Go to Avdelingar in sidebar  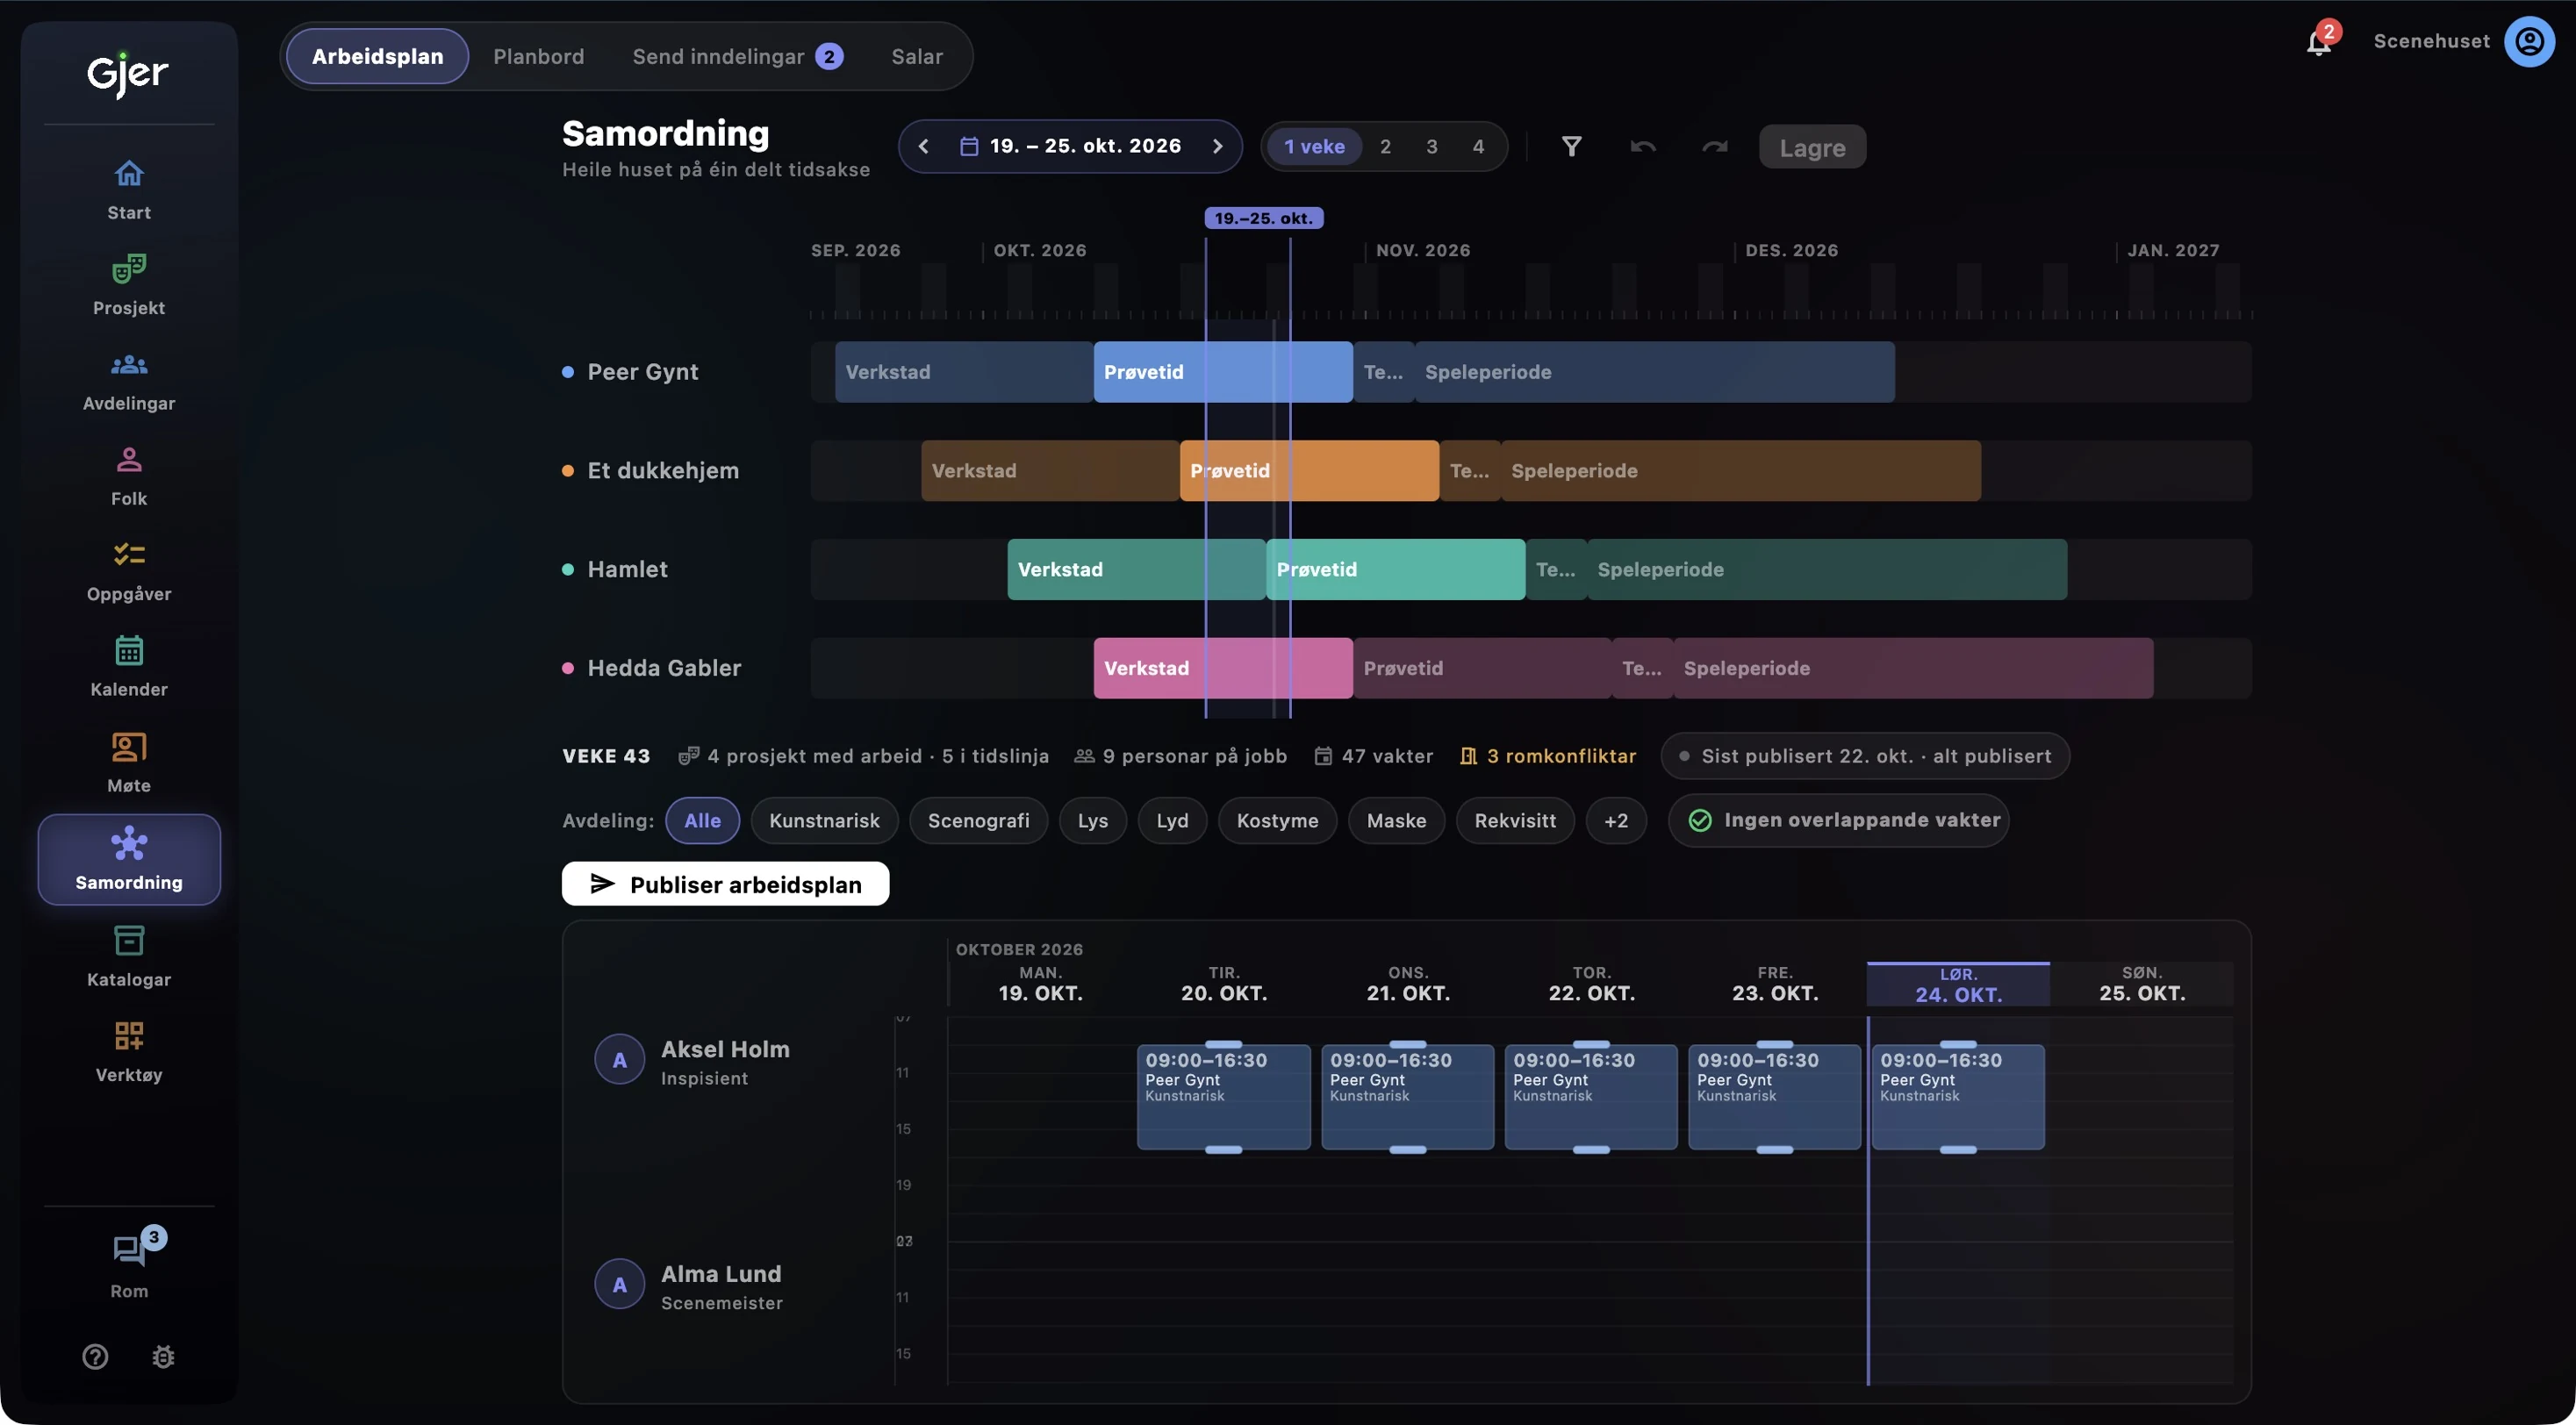129,381
